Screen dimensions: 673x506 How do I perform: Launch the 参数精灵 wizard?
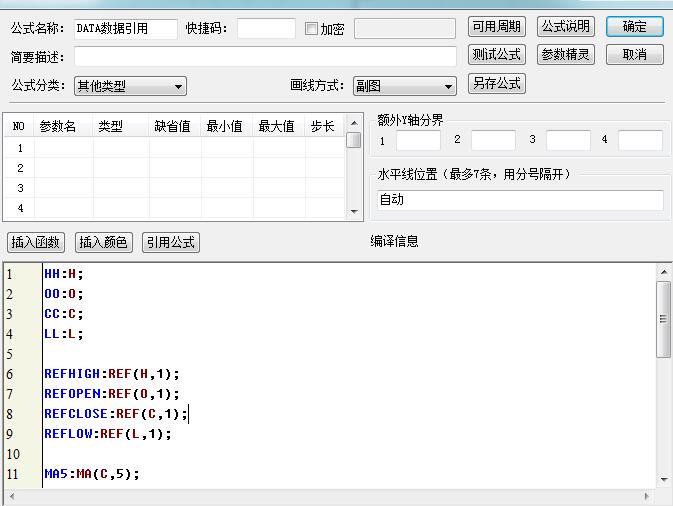click(x=566, y=55)
